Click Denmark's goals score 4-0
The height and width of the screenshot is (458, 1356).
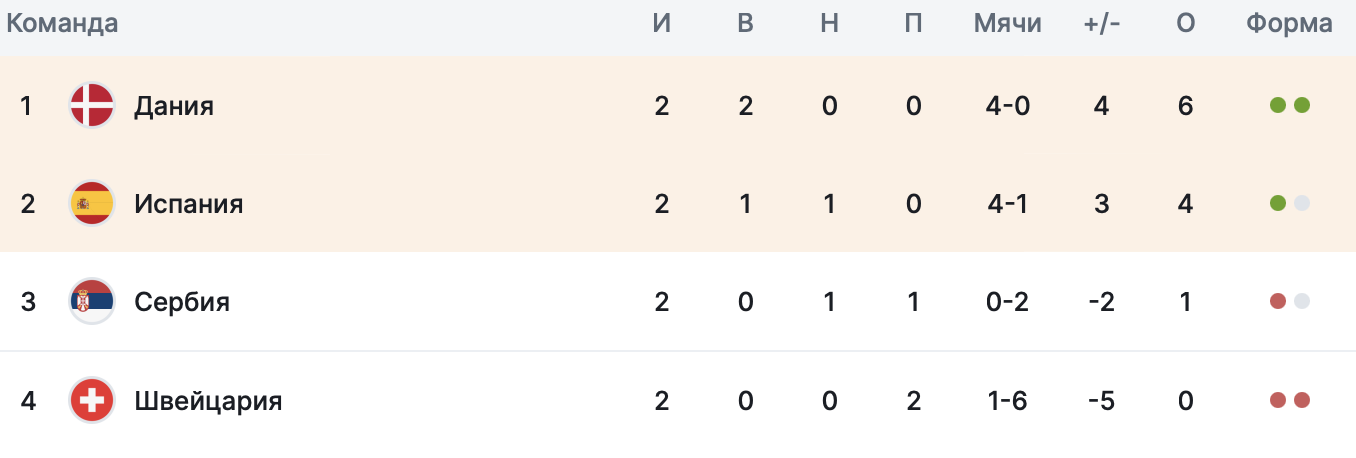coord(1008,105)
